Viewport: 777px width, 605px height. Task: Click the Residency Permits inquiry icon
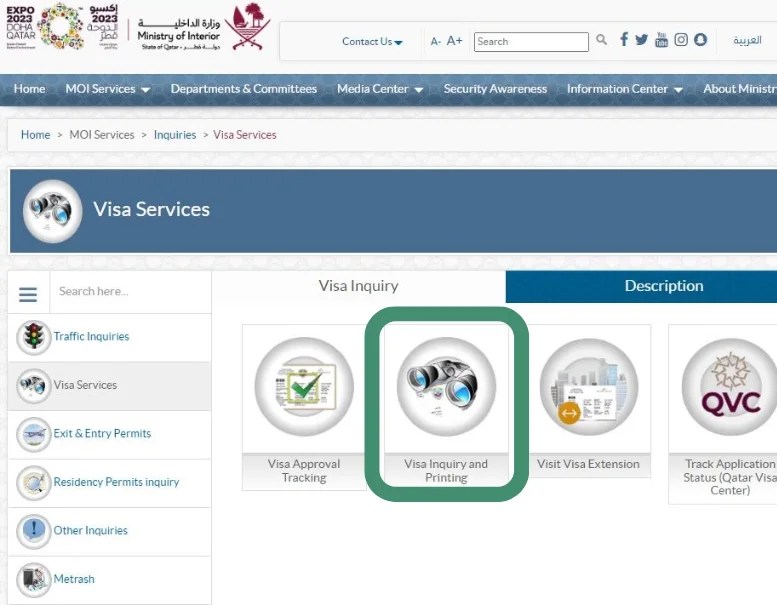click(34, 483)
